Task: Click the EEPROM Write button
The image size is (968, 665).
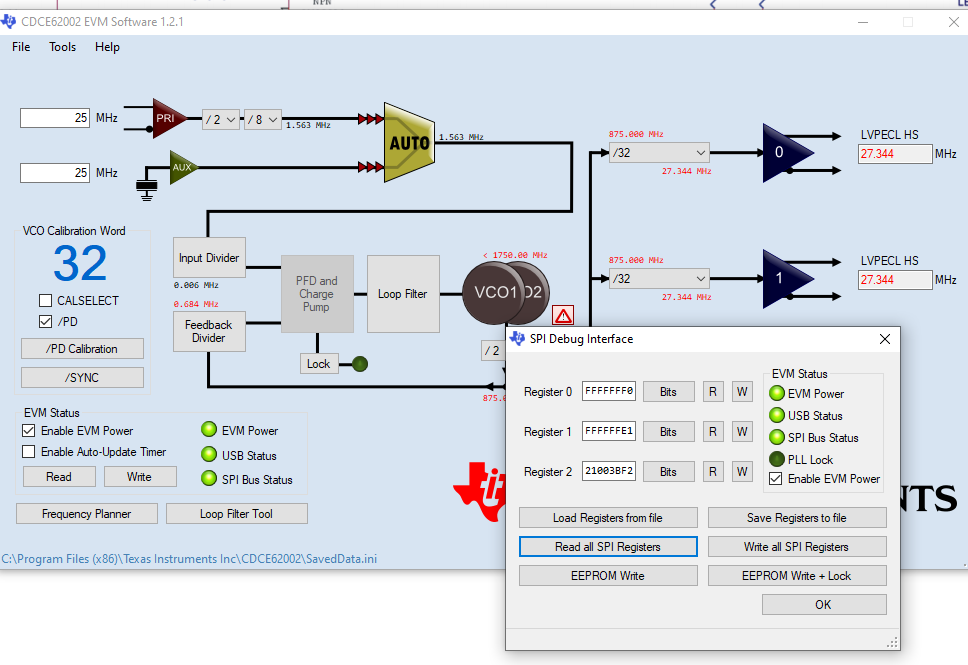Action: pos(608,575)
